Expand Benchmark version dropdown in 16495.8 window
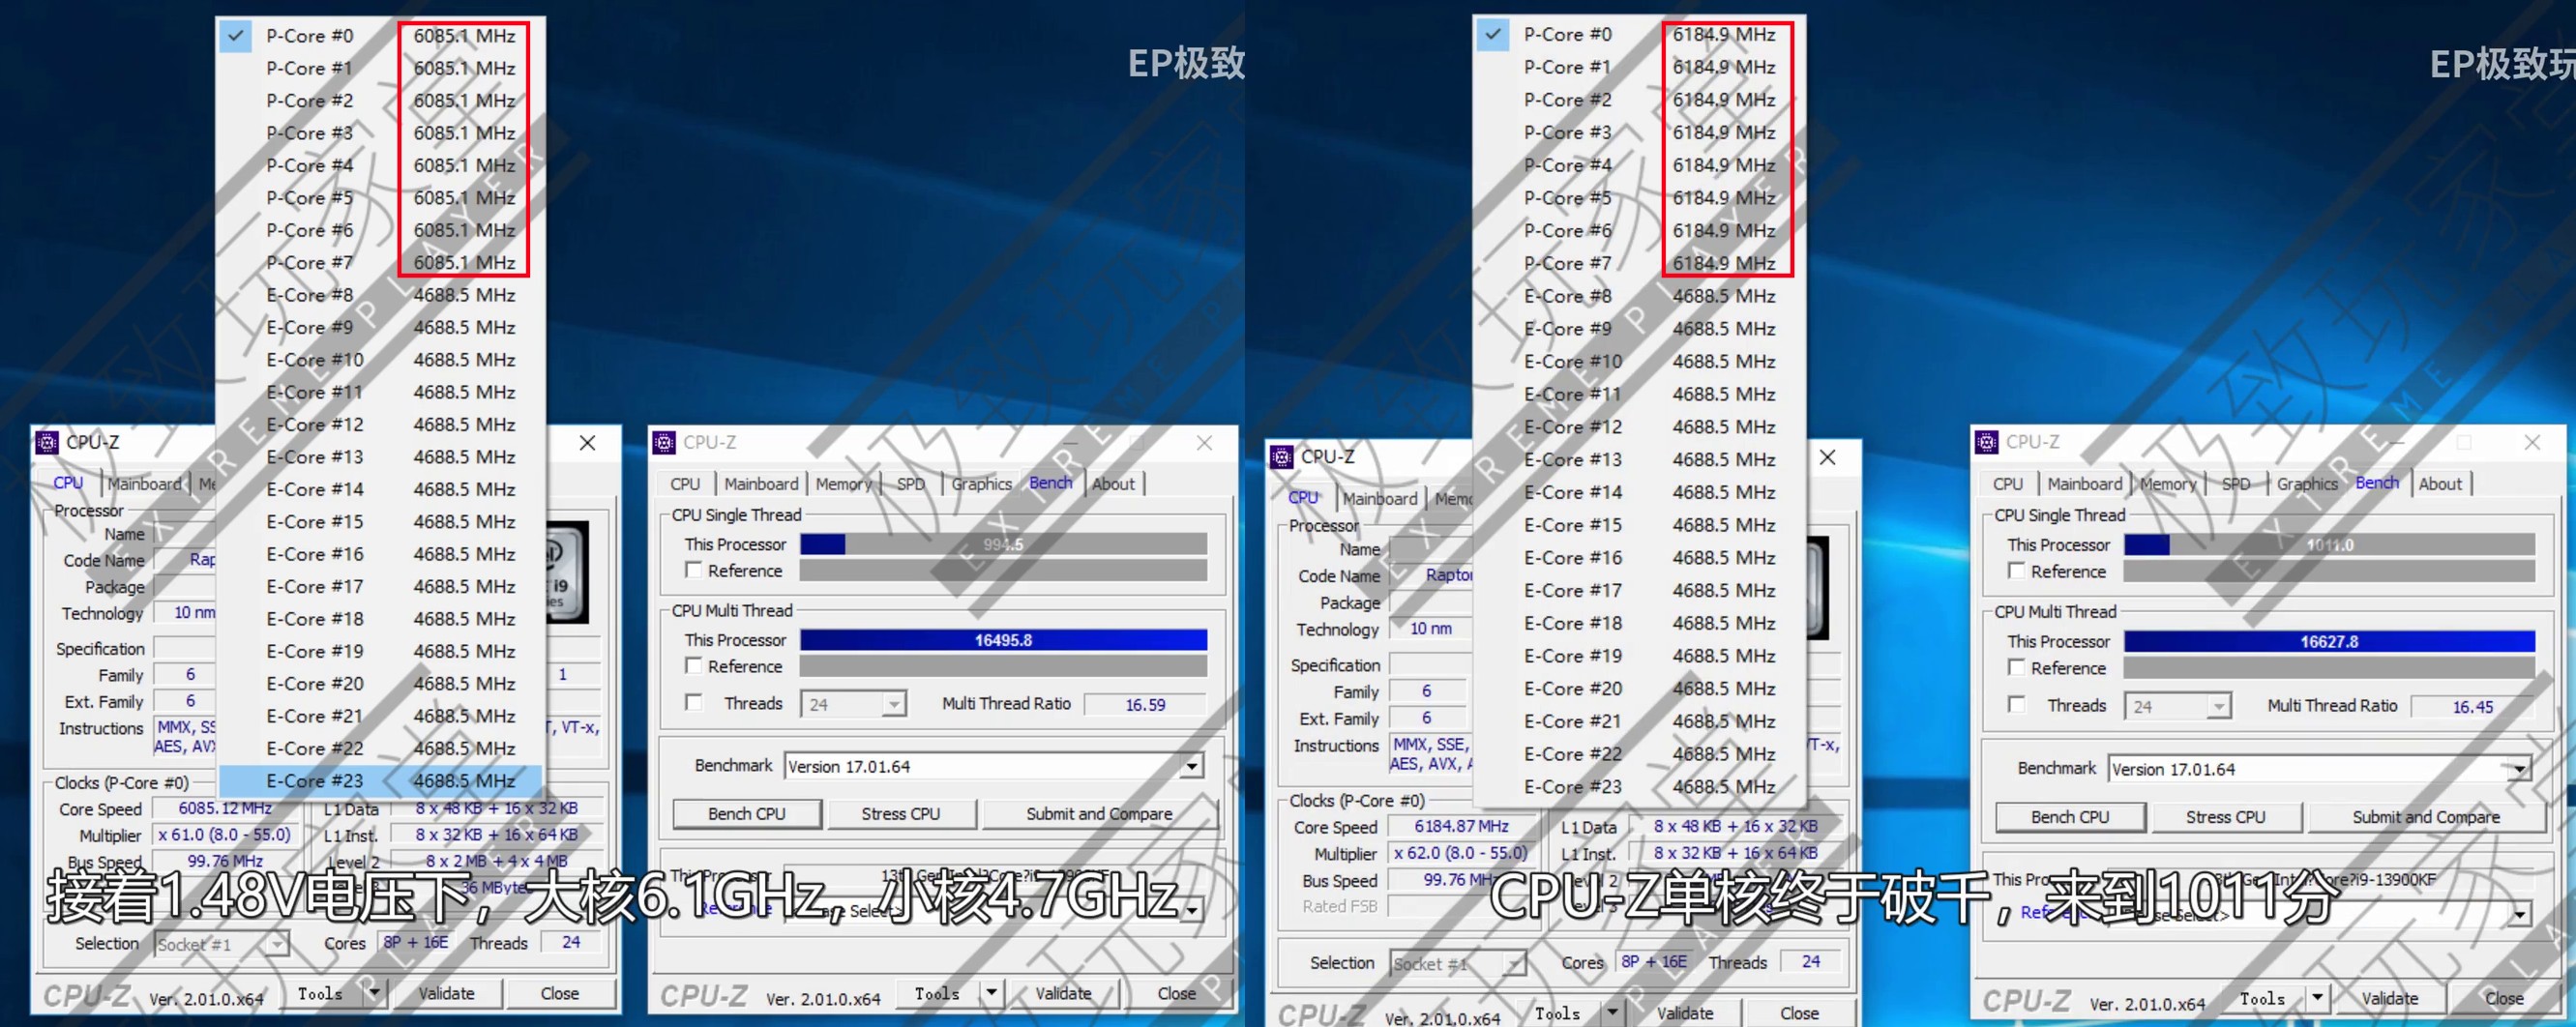This screenshot has height=1027, width=2576. pos(1191,767)
